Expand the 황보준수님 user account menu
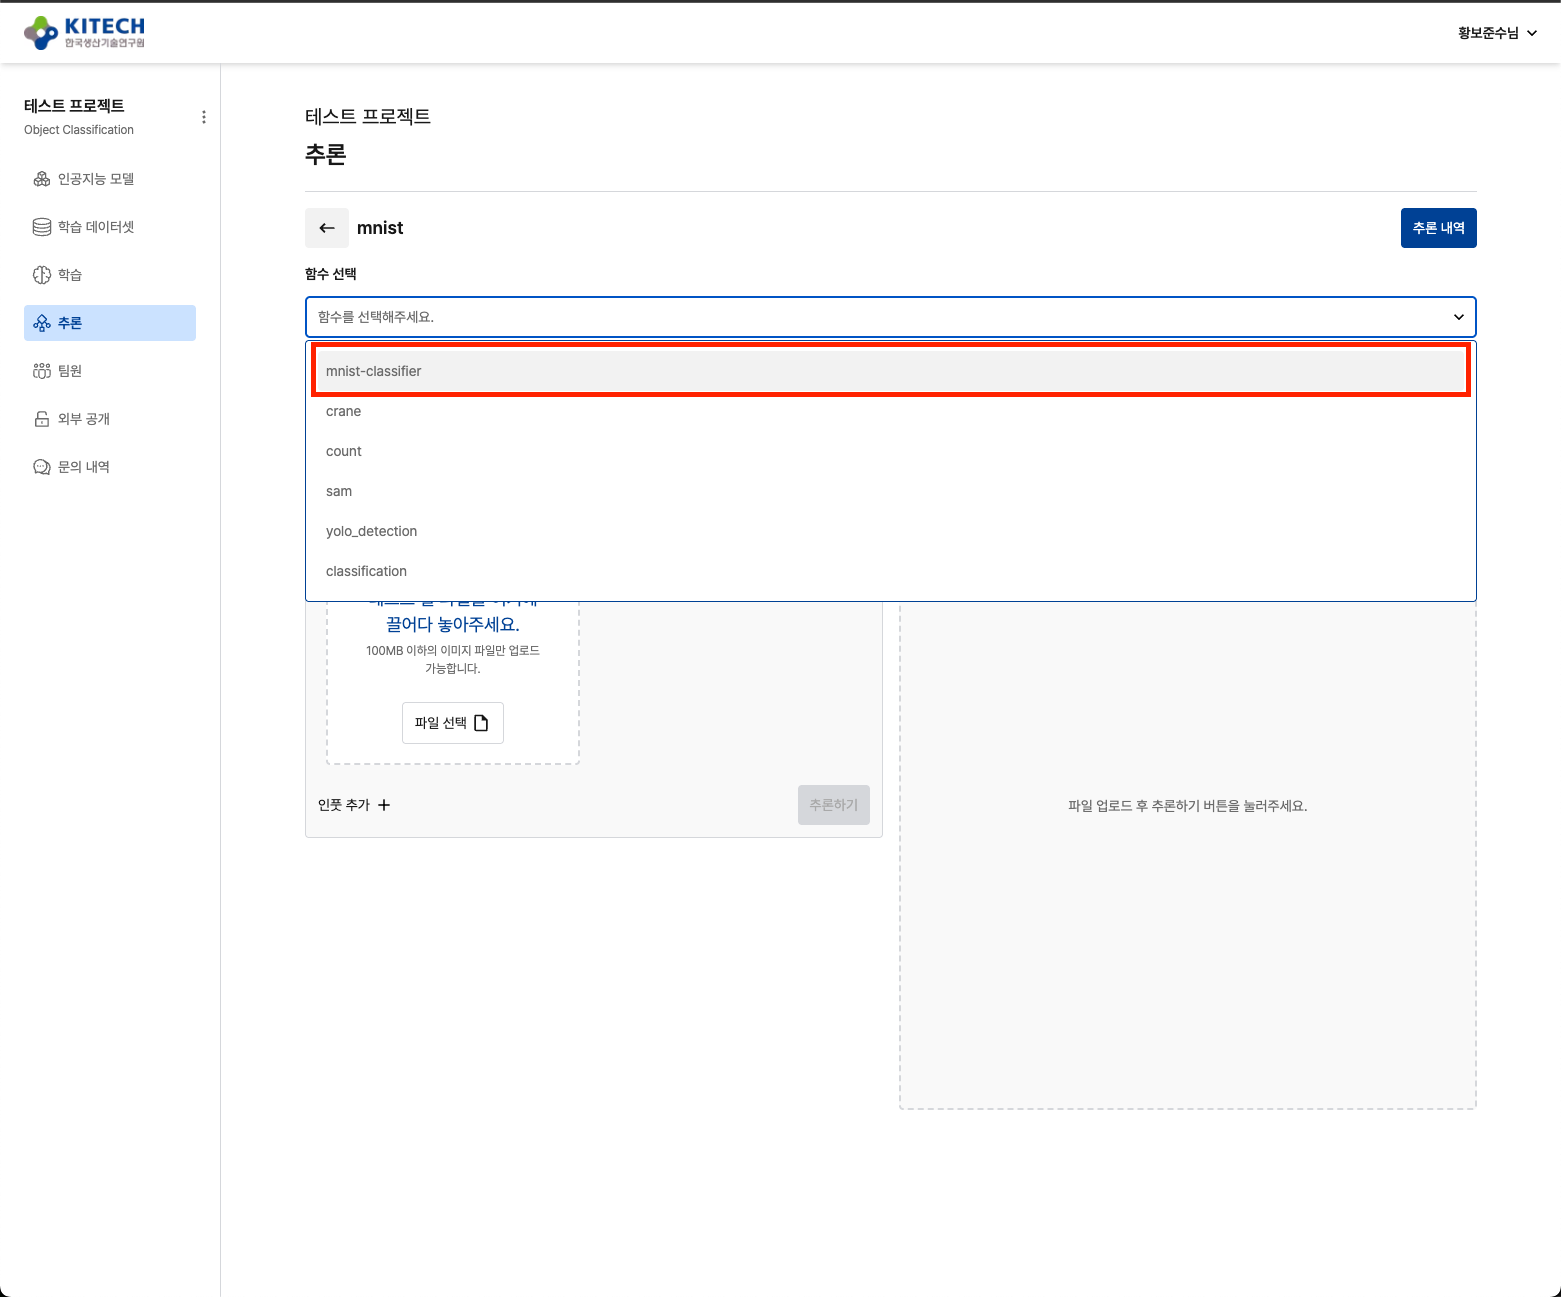The width and height of the screenshot is (1561, 1297). point(1497,33)
